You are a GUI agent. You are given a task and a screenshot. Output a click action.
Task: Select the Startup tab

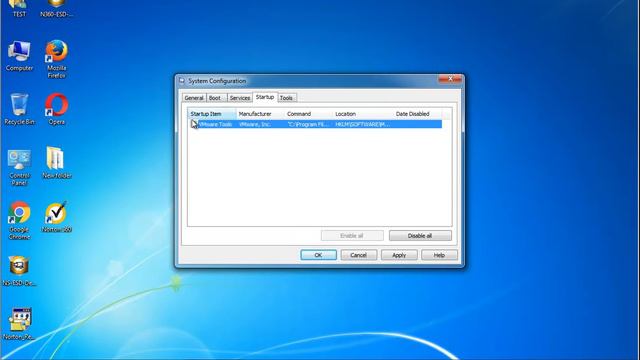click(265, 97)
